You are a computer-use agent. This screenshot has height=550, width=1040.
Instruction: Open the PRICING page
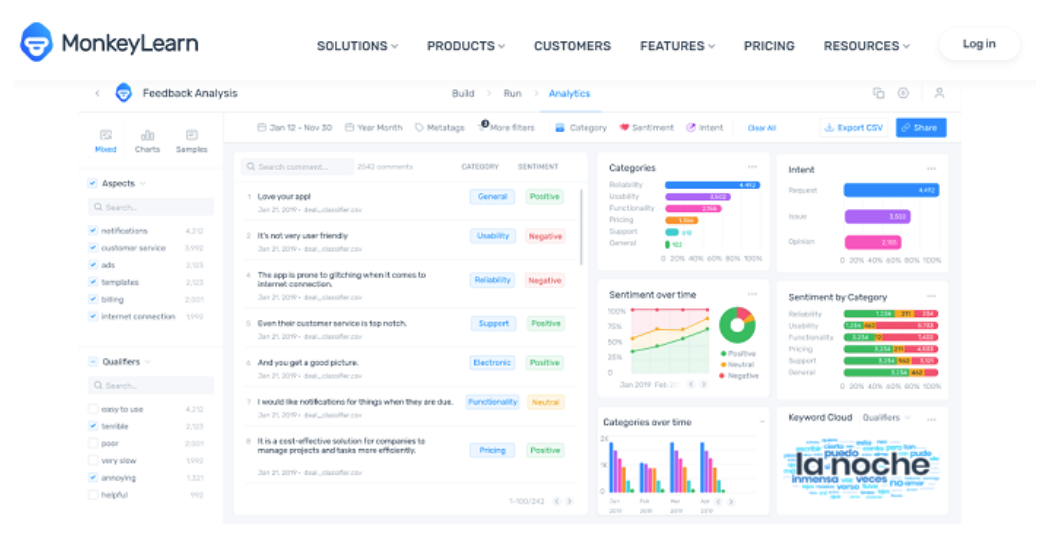click(769, 46)
